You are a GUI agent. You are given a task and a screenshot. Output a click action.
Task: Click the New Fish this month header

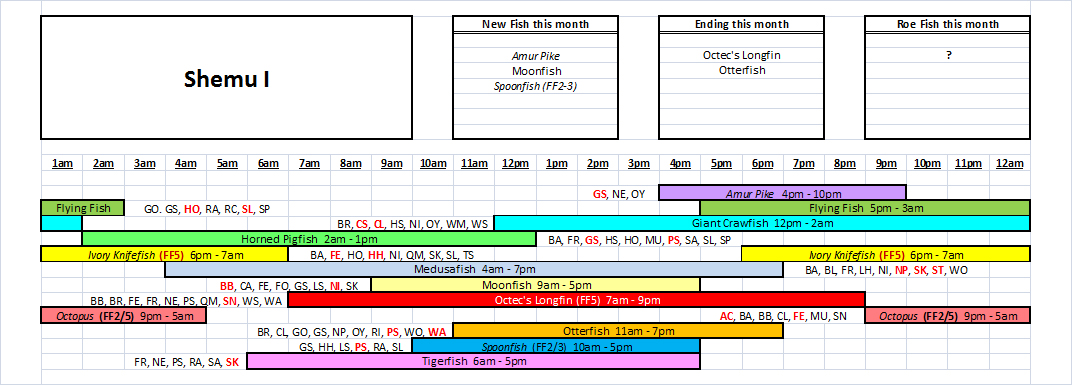pyautogui.click(x=535, y=25)
